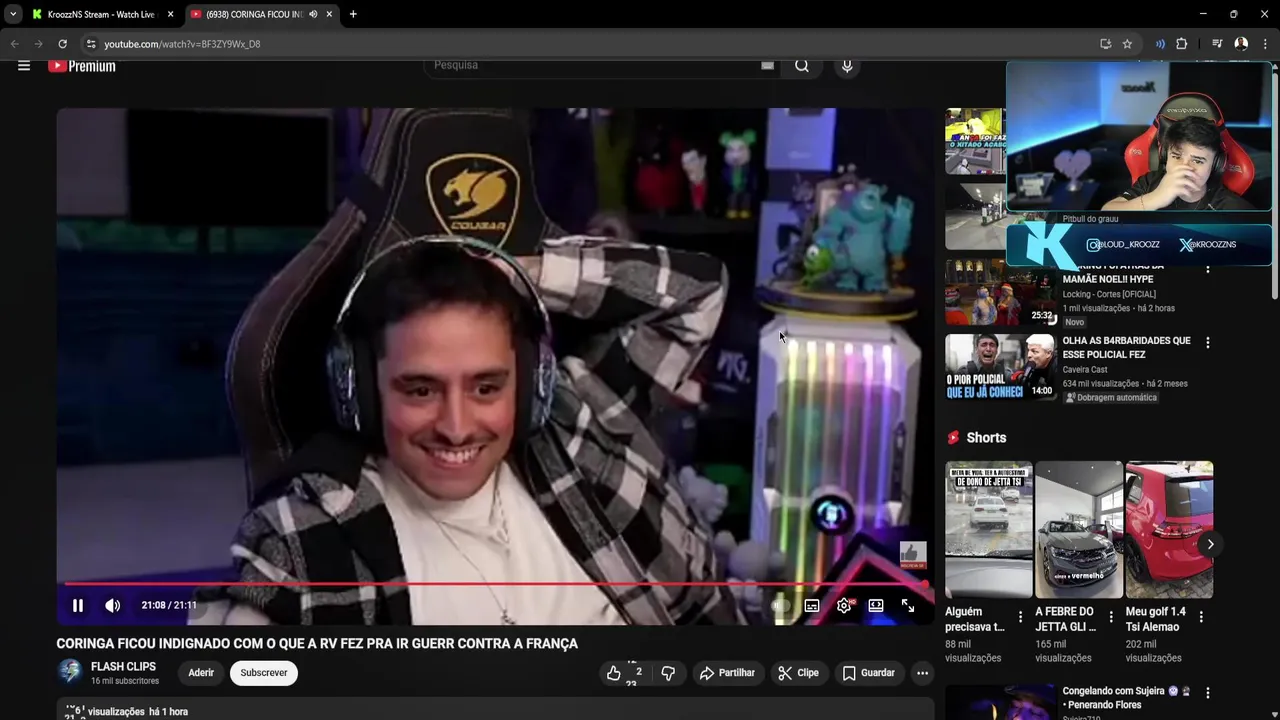Screen dimensions: 1280x720
Task: Open the 'A FEBRE DO JETTA' short thumbnail
Action: [1079, 529]
